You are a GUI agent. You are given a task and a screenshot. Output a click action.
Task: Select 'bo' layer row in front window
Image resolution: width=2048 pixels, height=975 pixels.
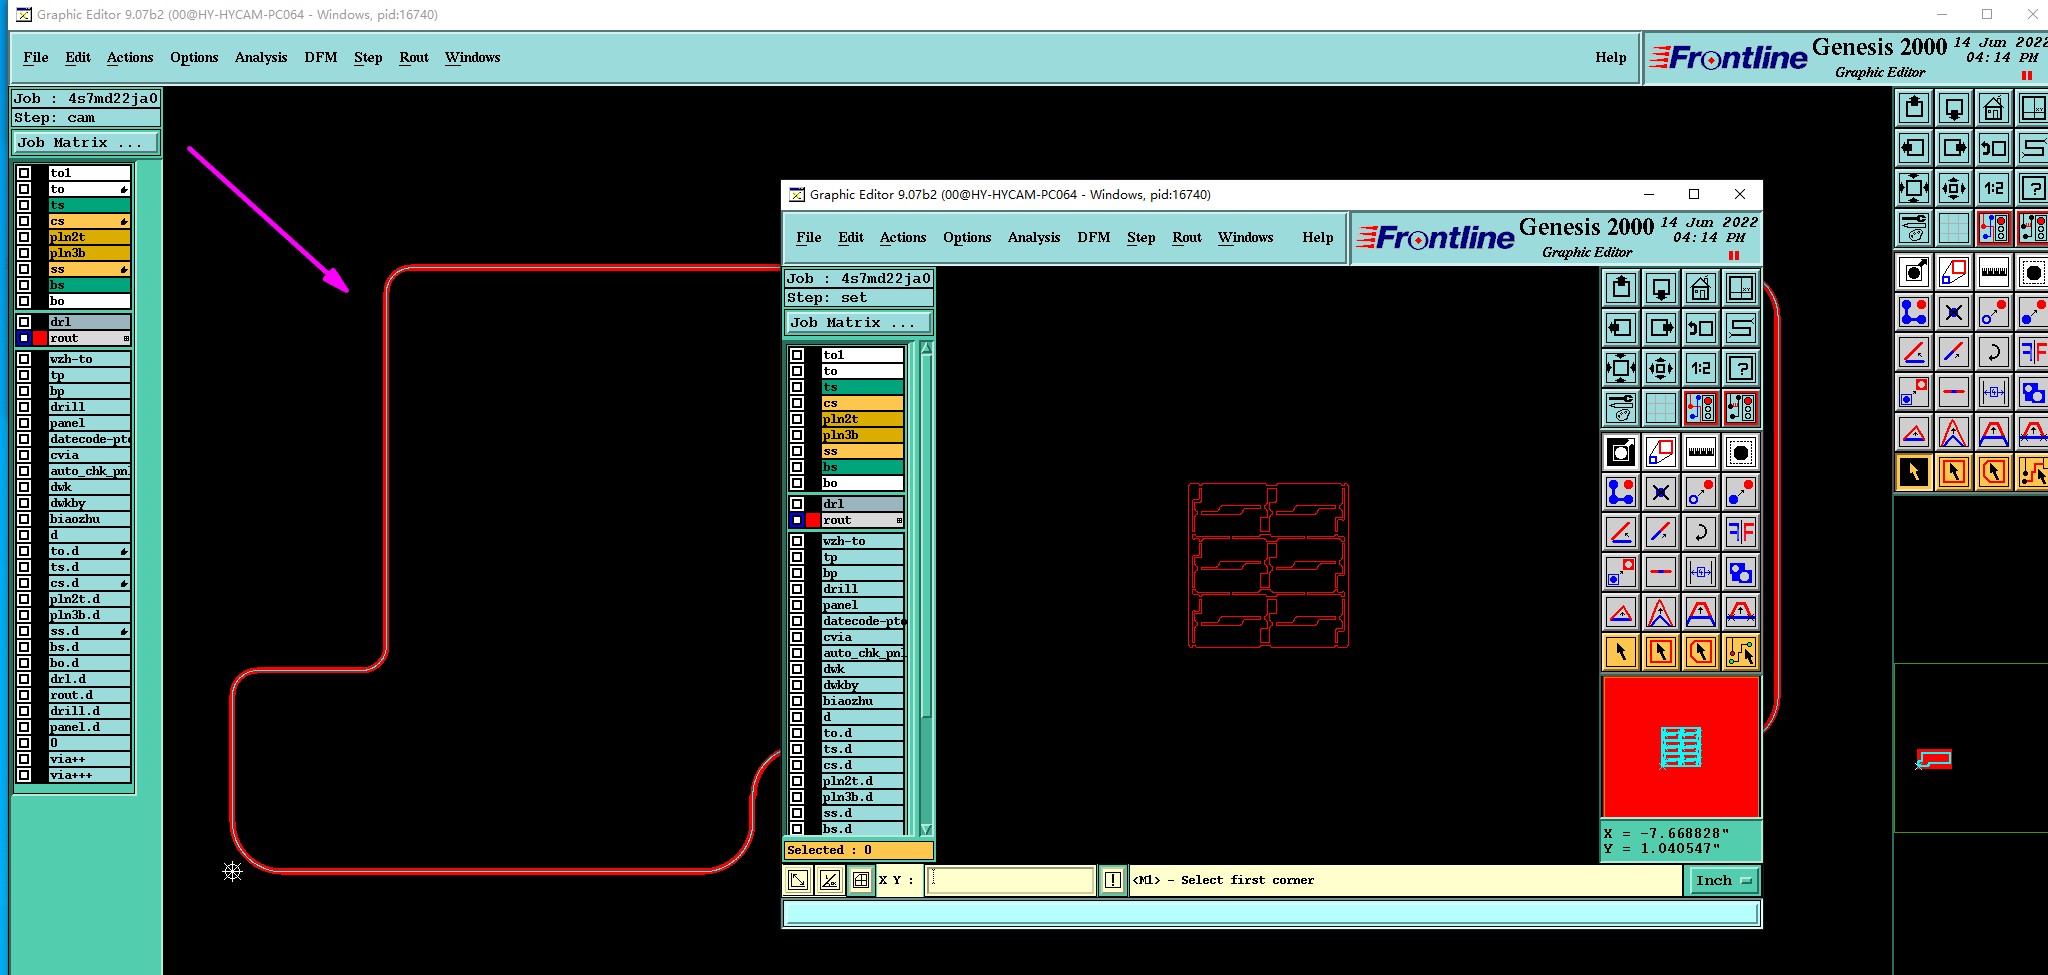tap(862, 483)
